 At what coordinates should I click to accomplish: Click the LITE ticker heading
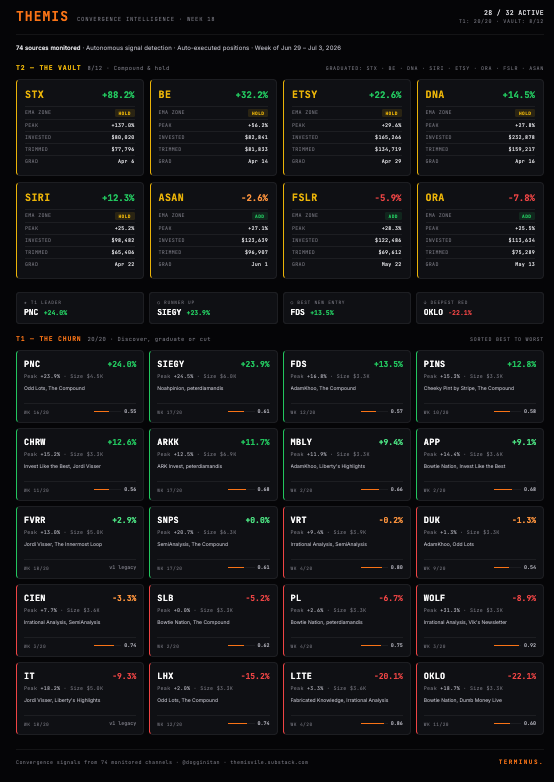coord(301,676)
